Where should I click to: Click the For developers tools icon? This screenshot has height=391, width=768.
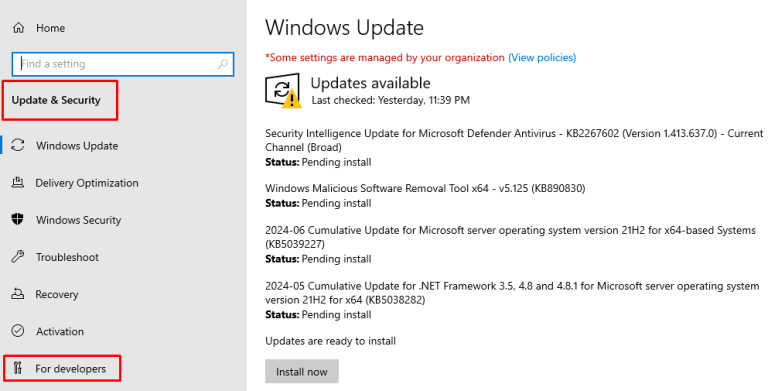pos(18,368)
